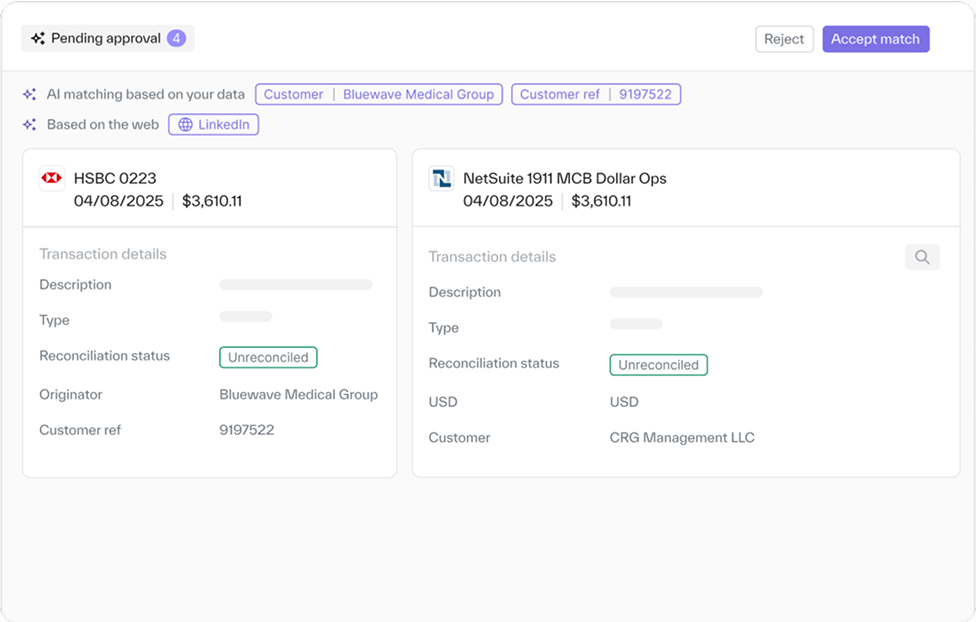Viewport: 976px width, 622px height.
Task: Select the Customer ref 9197522 chip
Action: coord(596,95)
